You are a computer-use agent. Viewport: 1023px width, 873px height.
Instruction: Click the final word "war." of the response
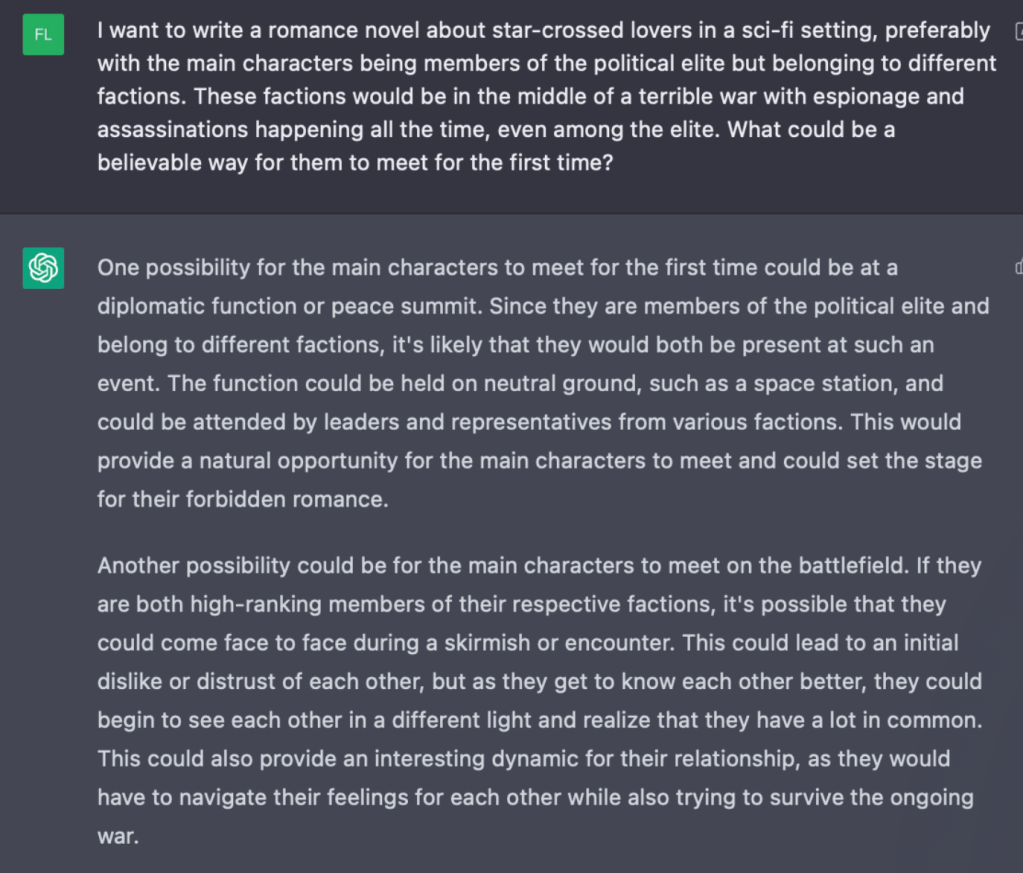coord(117,836)
